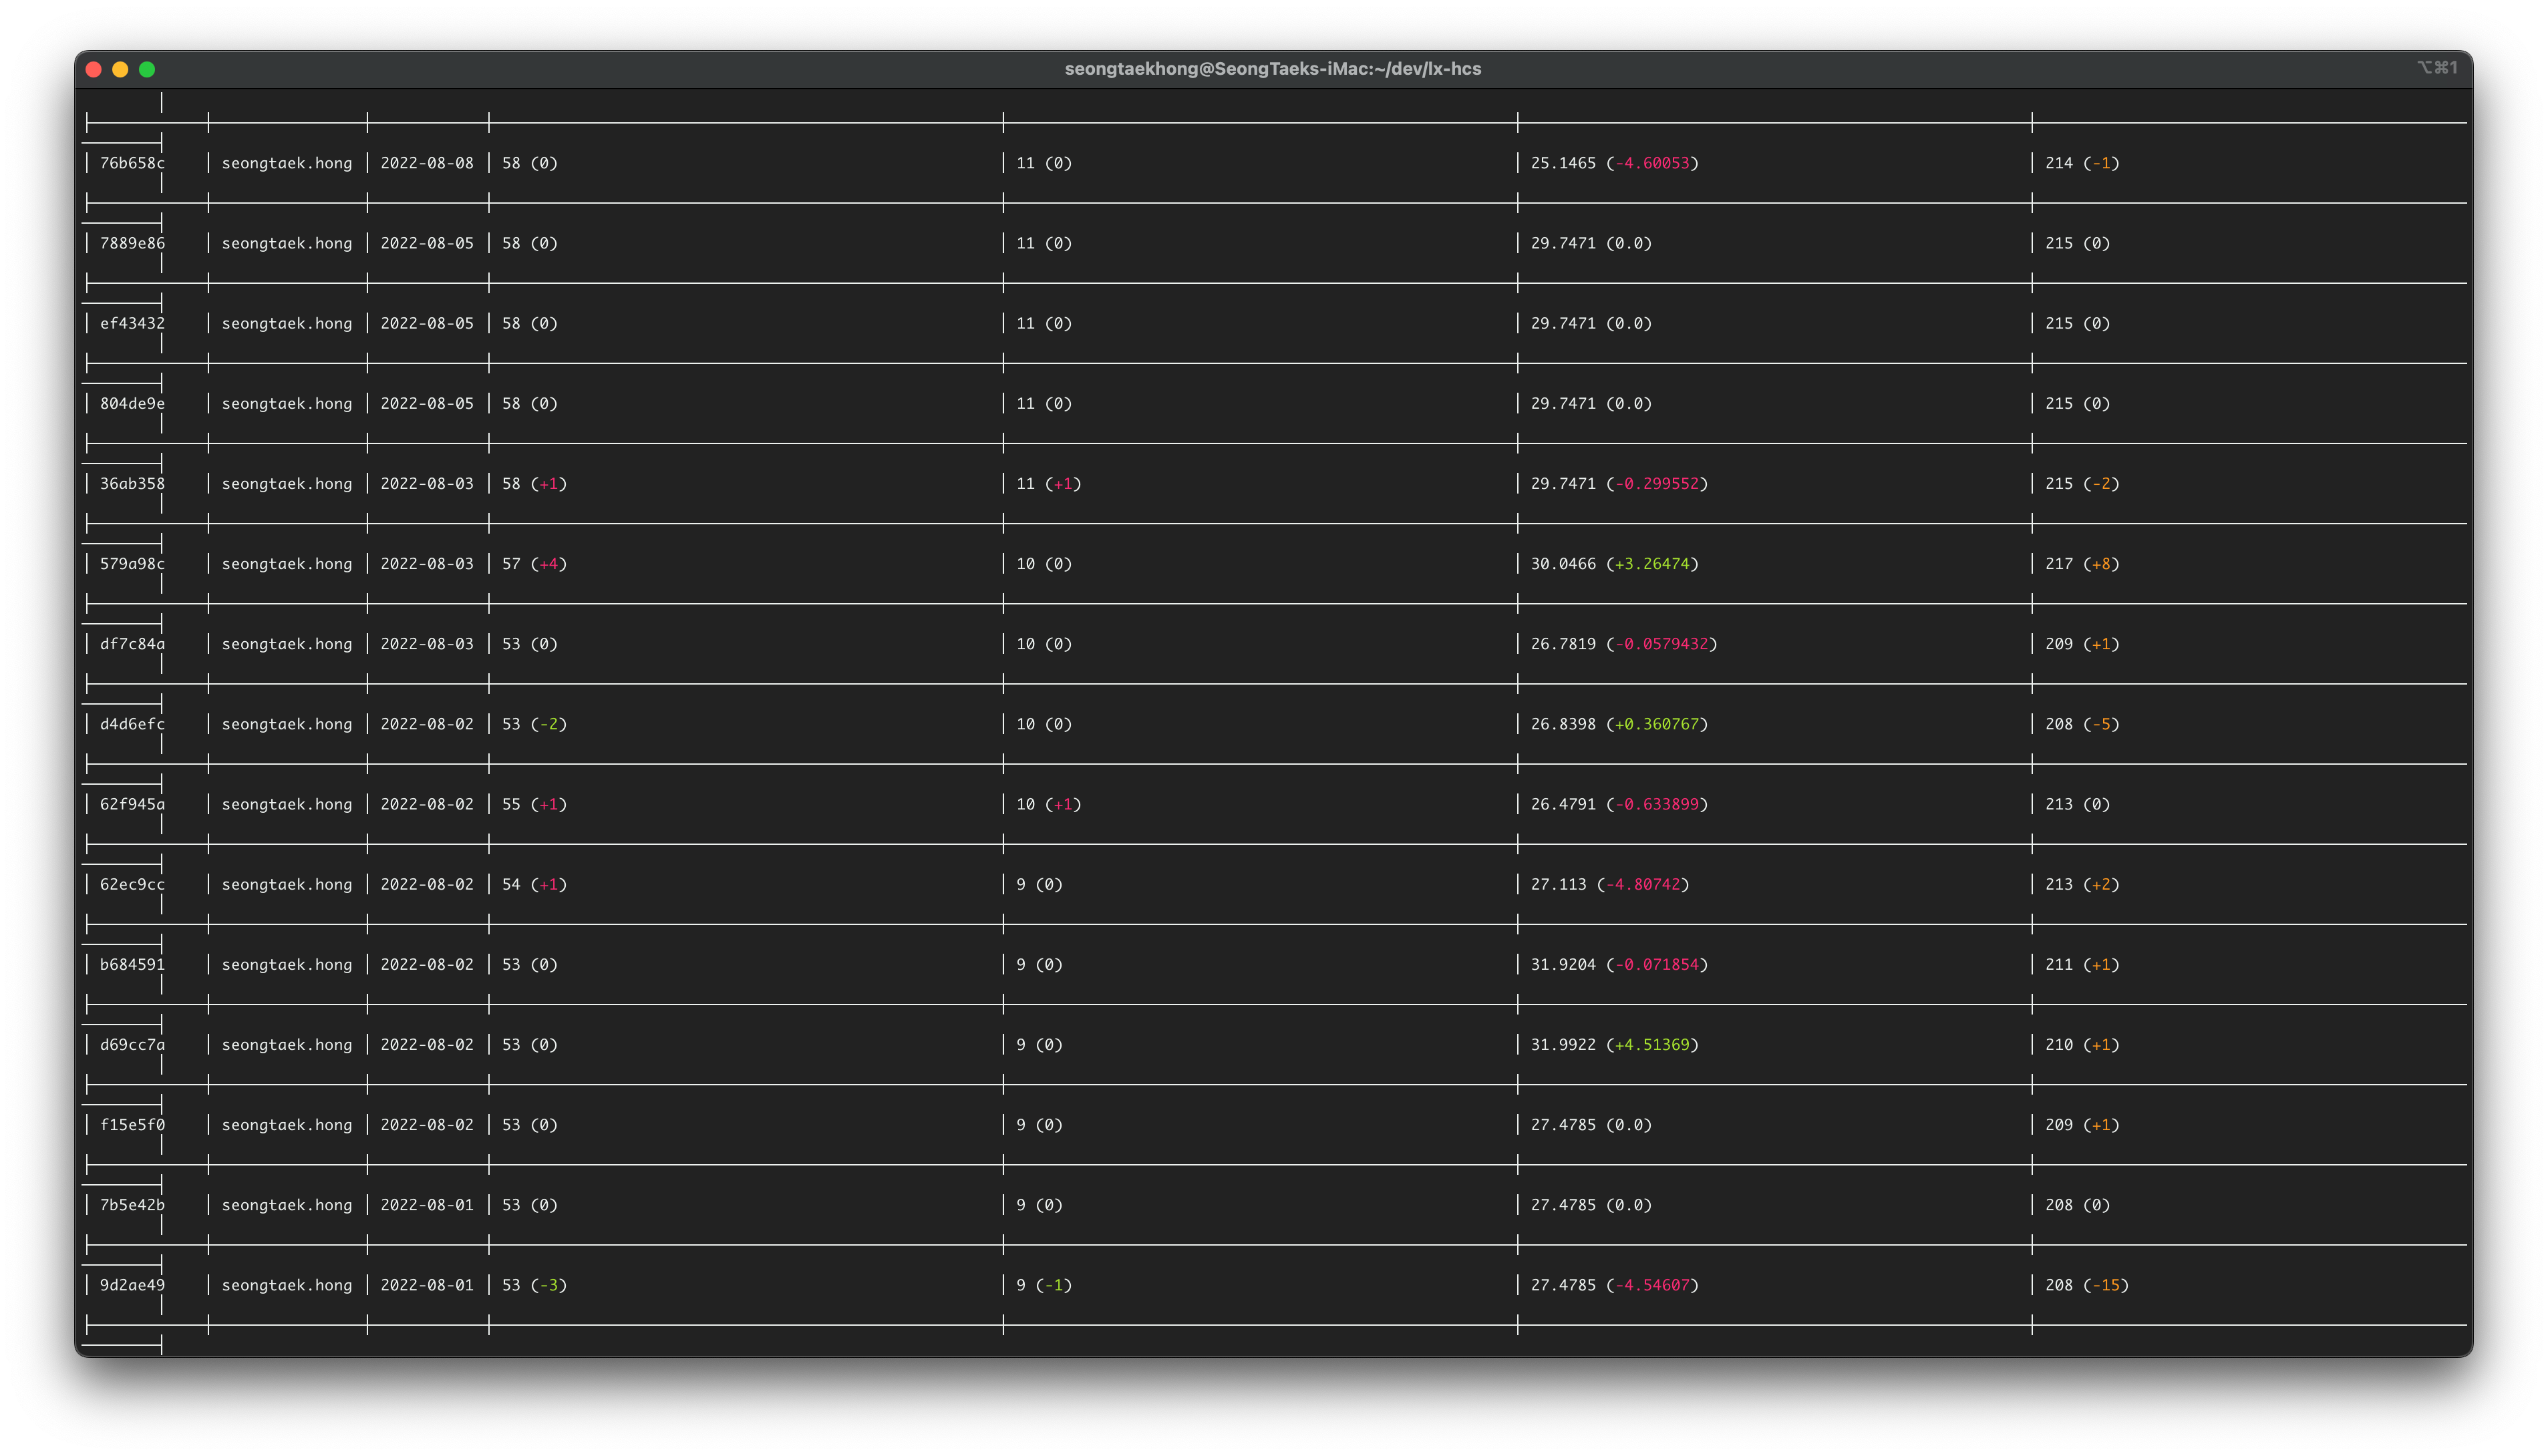The height and width of the screenshot is (1456, 2548).
Task: Select commit hash b684591
Action: click(132, 964)
